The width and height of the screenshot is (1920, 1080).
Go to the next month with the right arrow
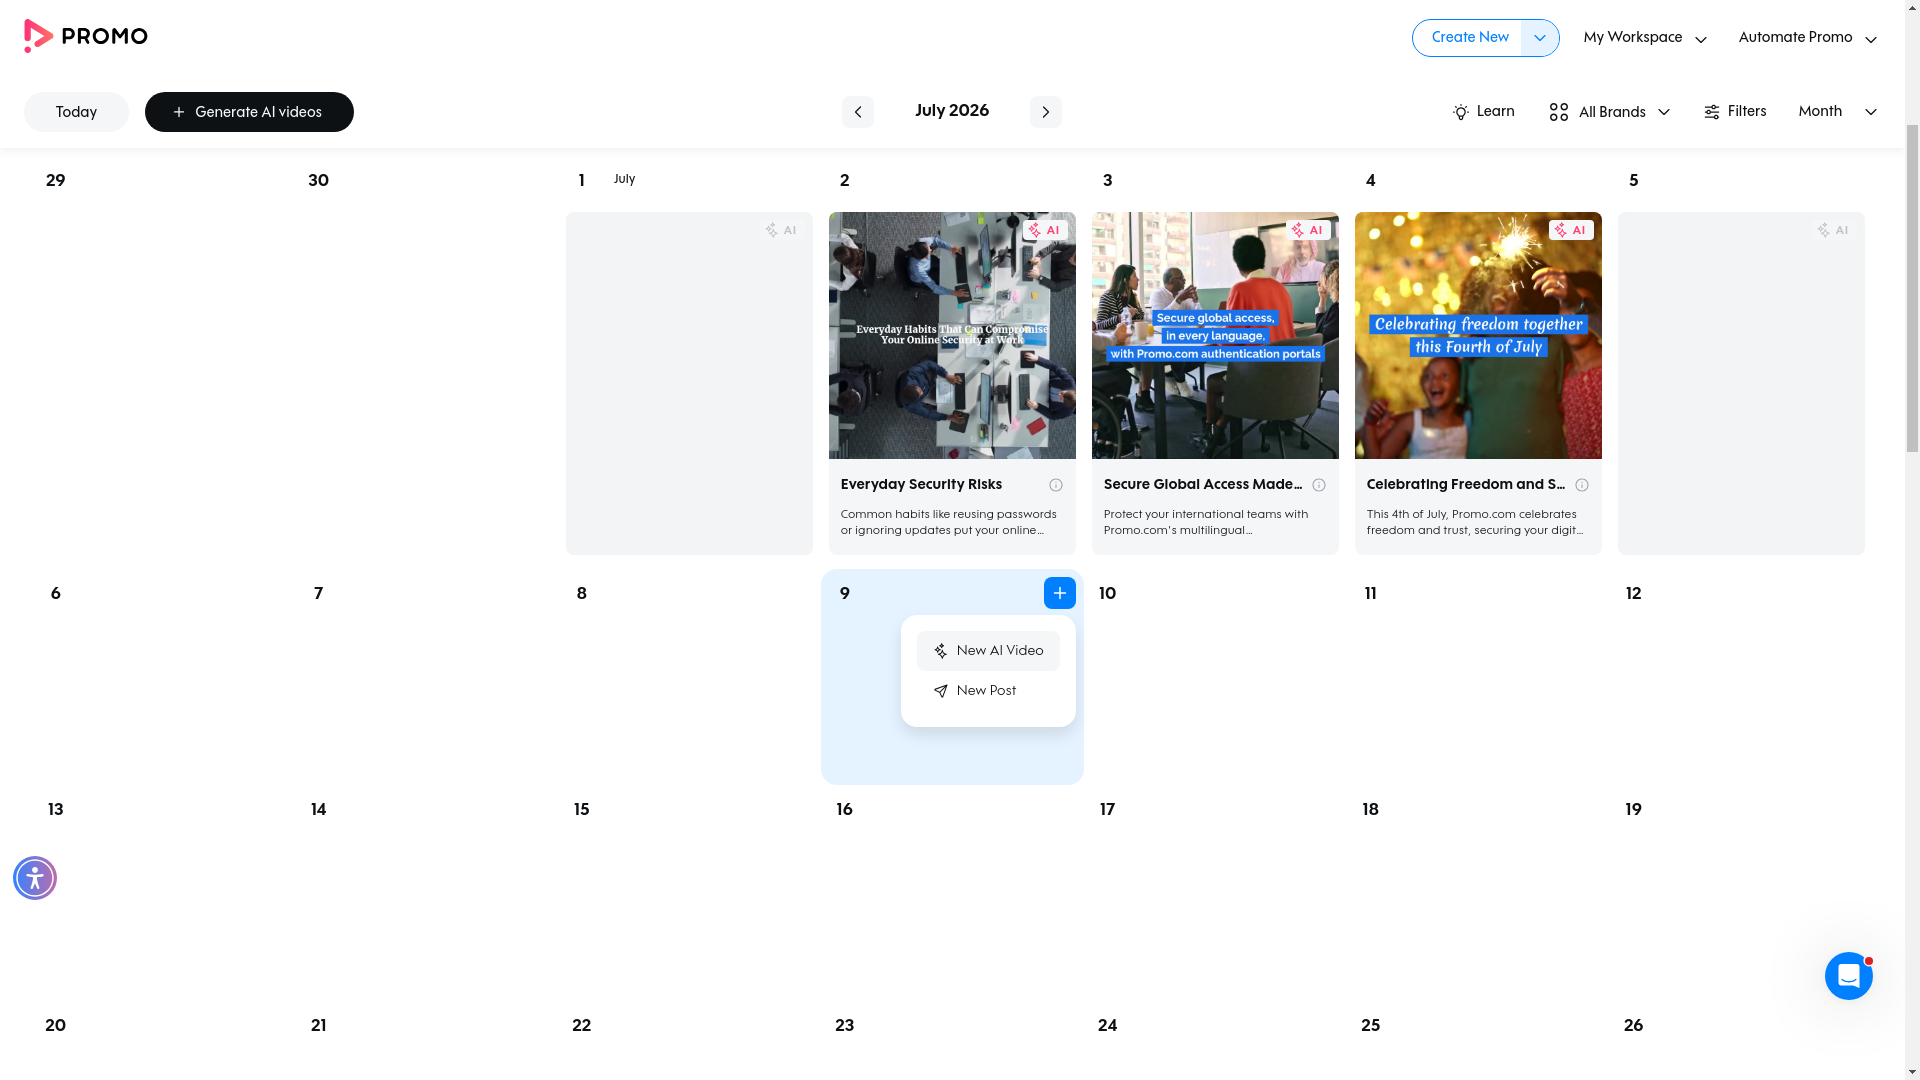[1045, 112]
